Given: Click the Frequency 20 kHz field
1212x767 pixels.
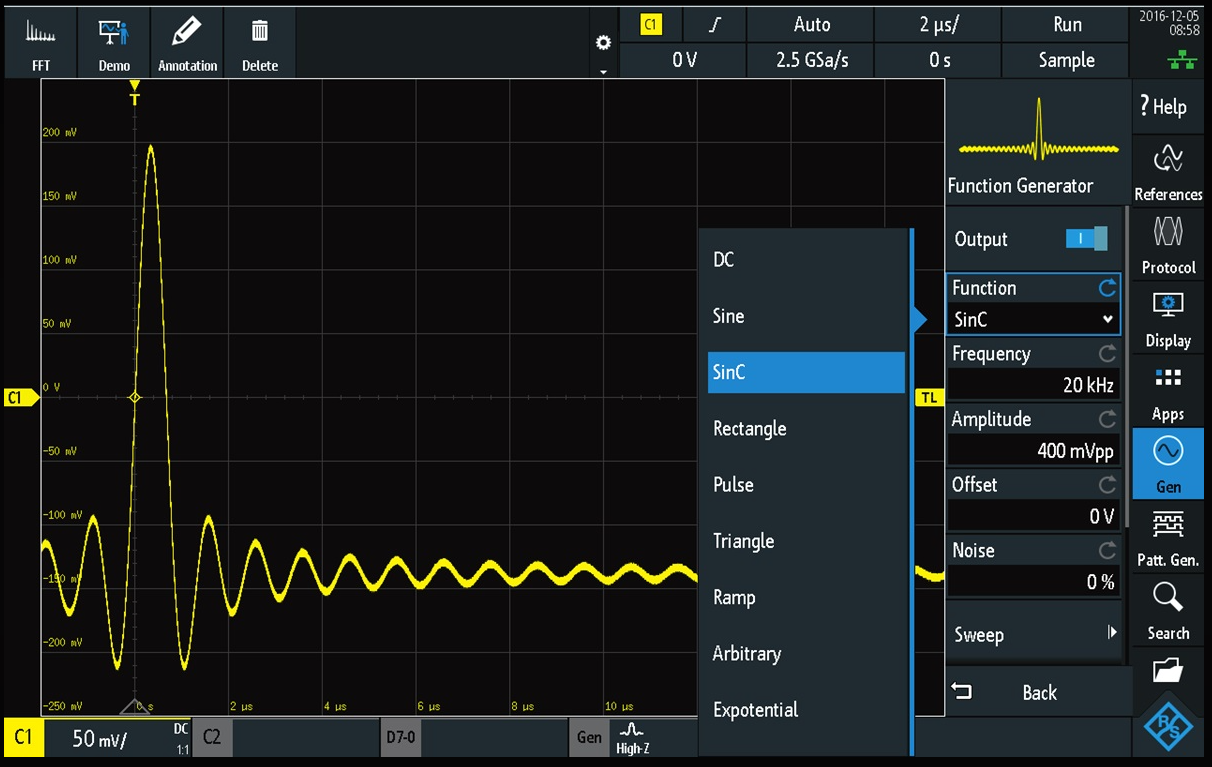Looking at the screenshot, I should 1033,385.
